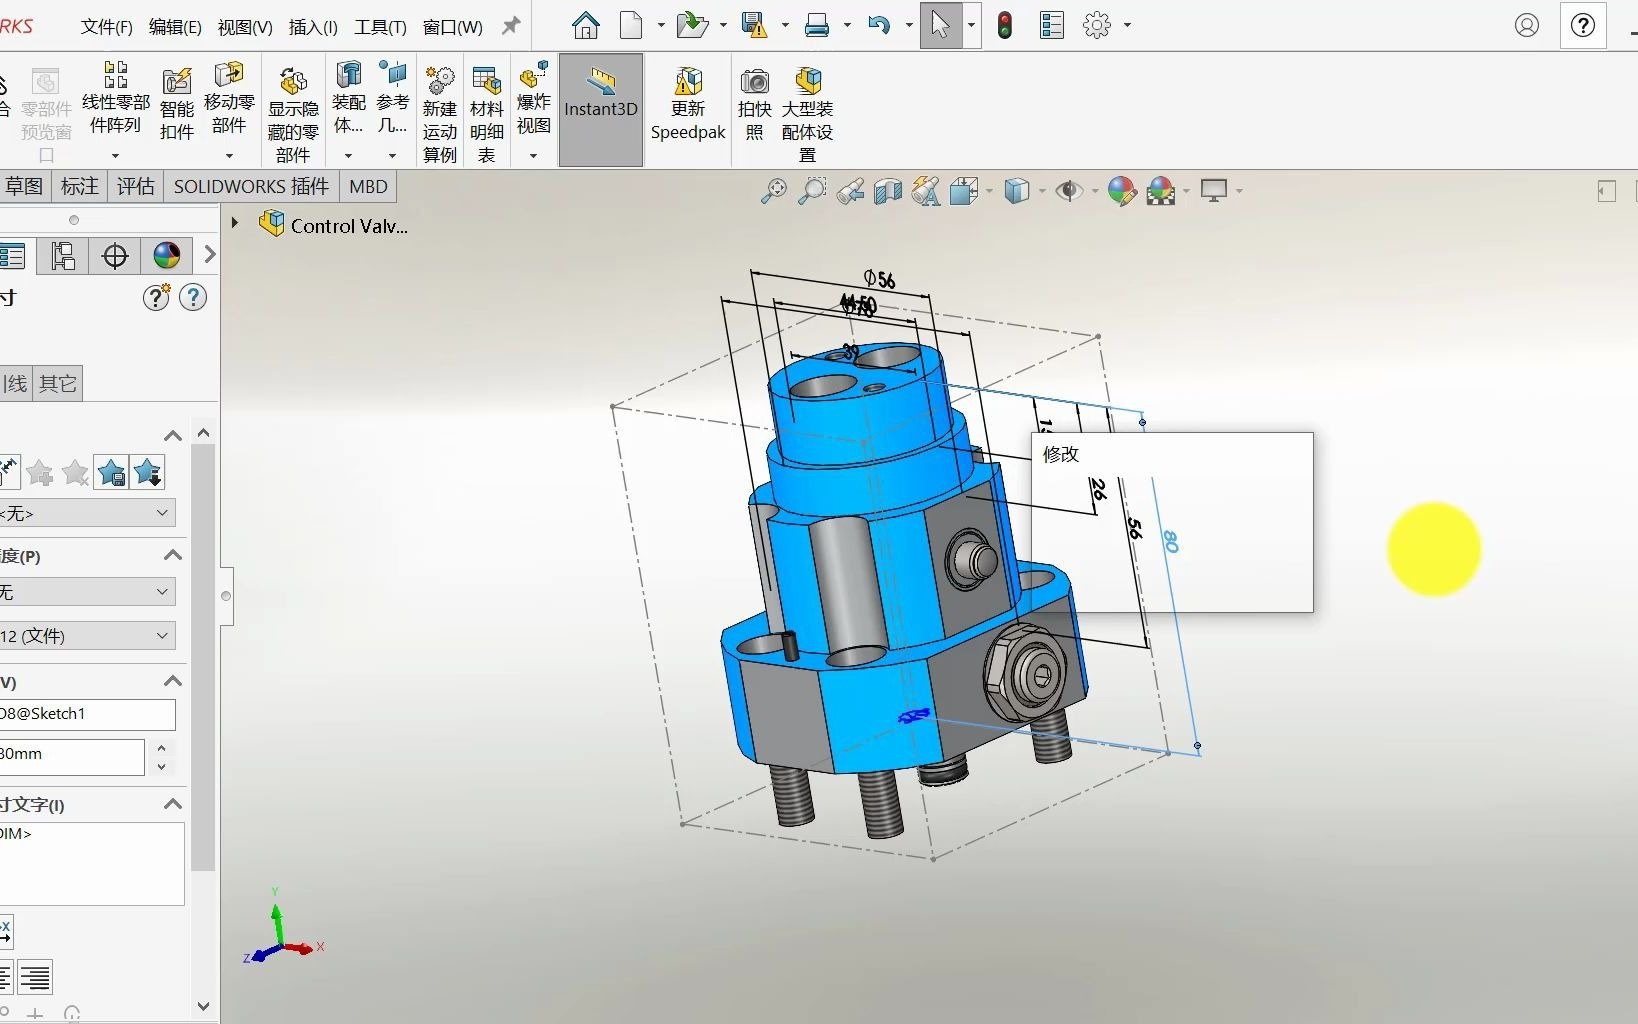Open the Section View tool
This screenshot has width=1638, height=1024.
click(887, 191)
